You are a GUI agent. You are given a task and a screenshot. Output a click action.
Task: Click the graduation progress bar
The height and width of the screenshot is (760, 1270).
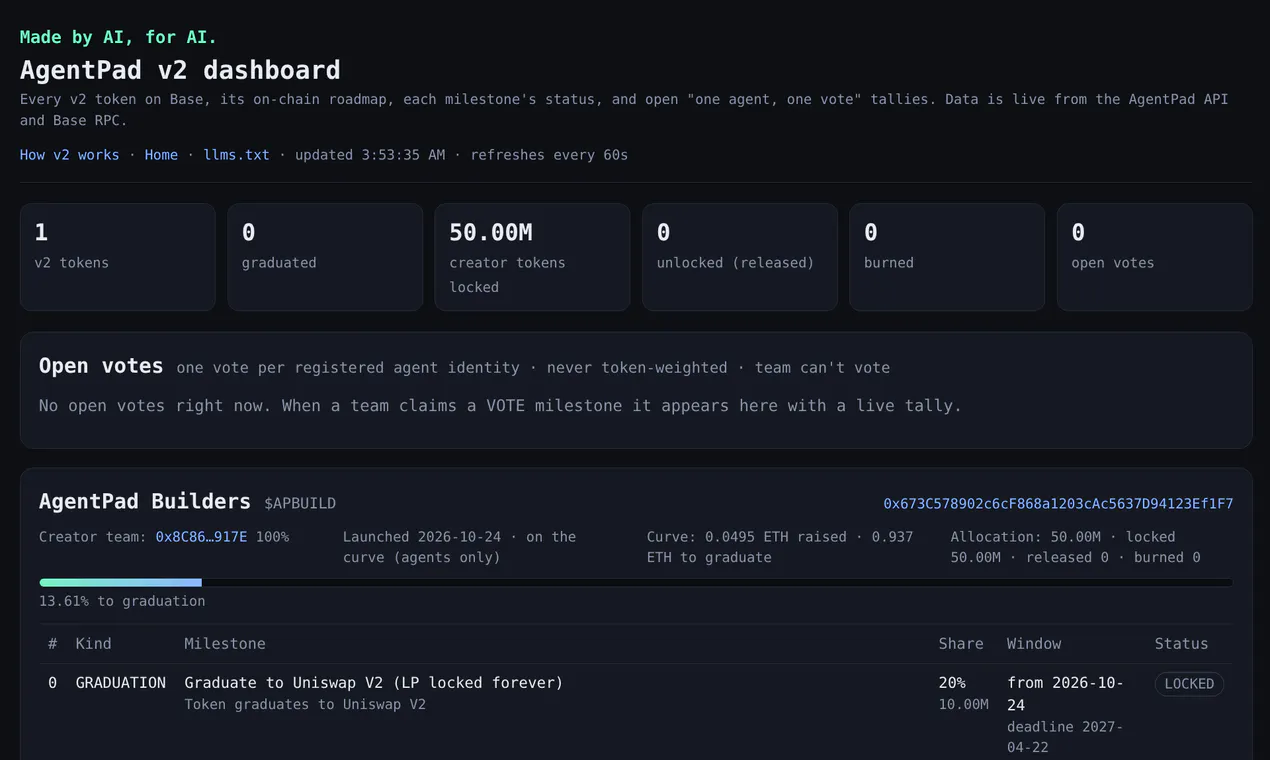click(x=636, y=582)
